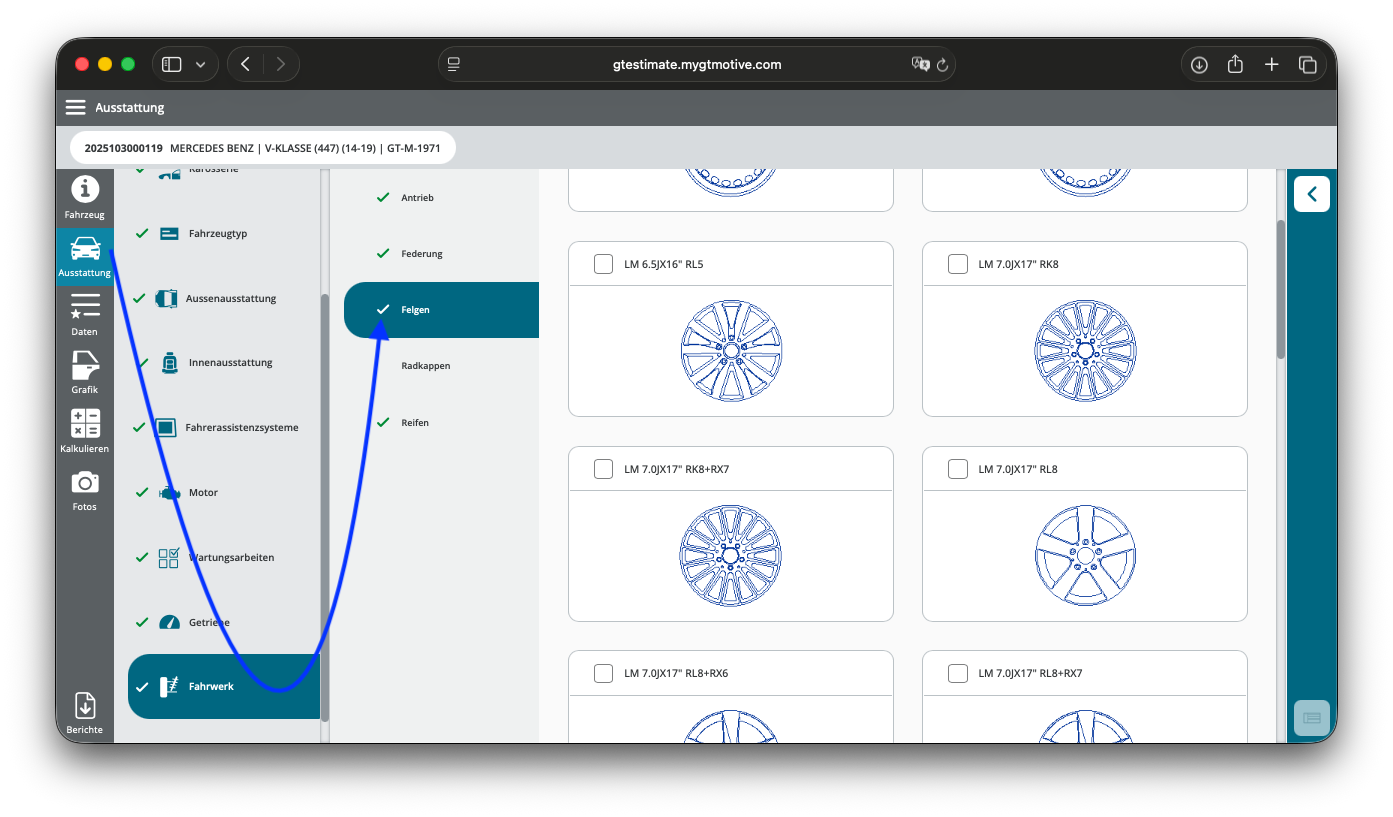Select the Fahrerassistenzsysteme category
The image size is (1393, 817).
242,428
